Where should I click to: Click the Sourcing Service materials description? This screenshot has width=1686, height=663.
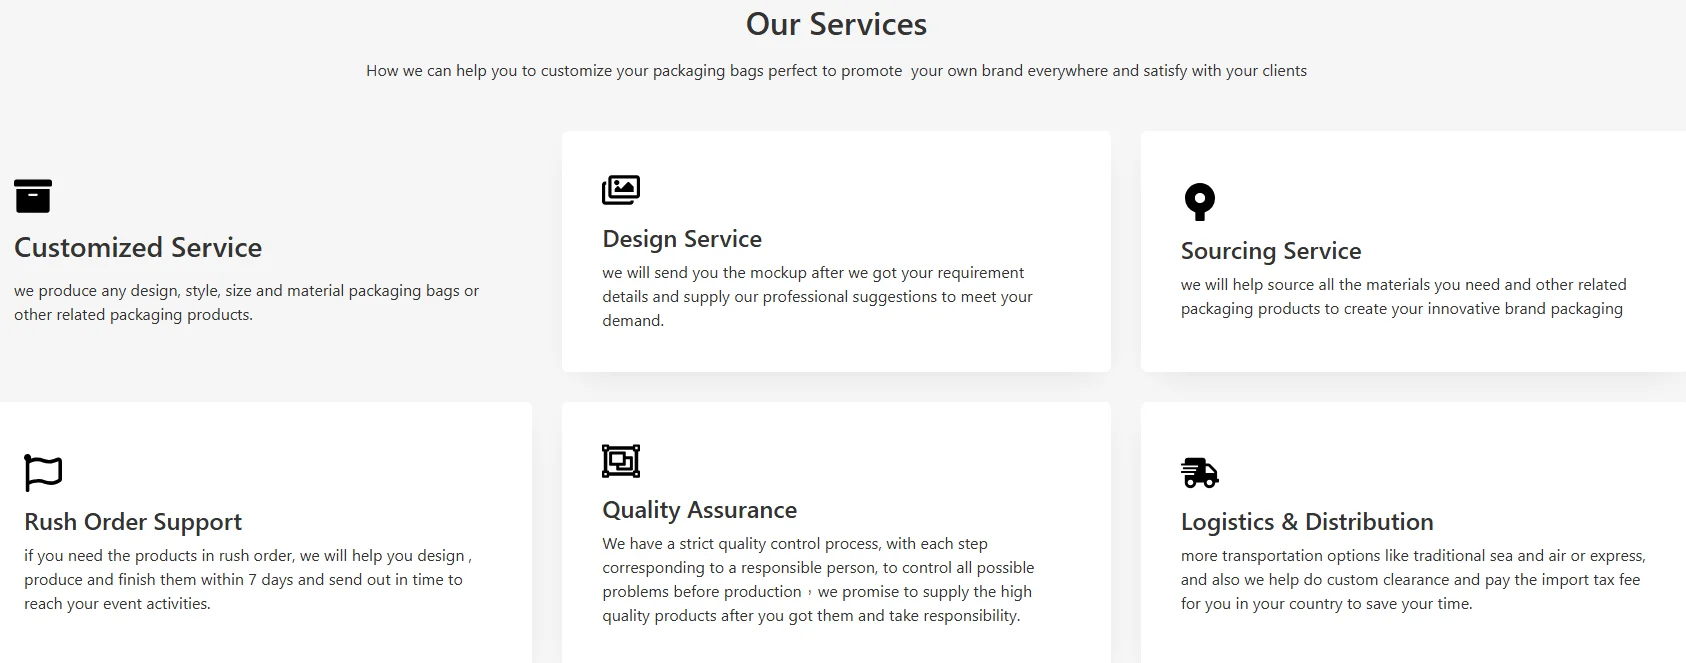1403,296
